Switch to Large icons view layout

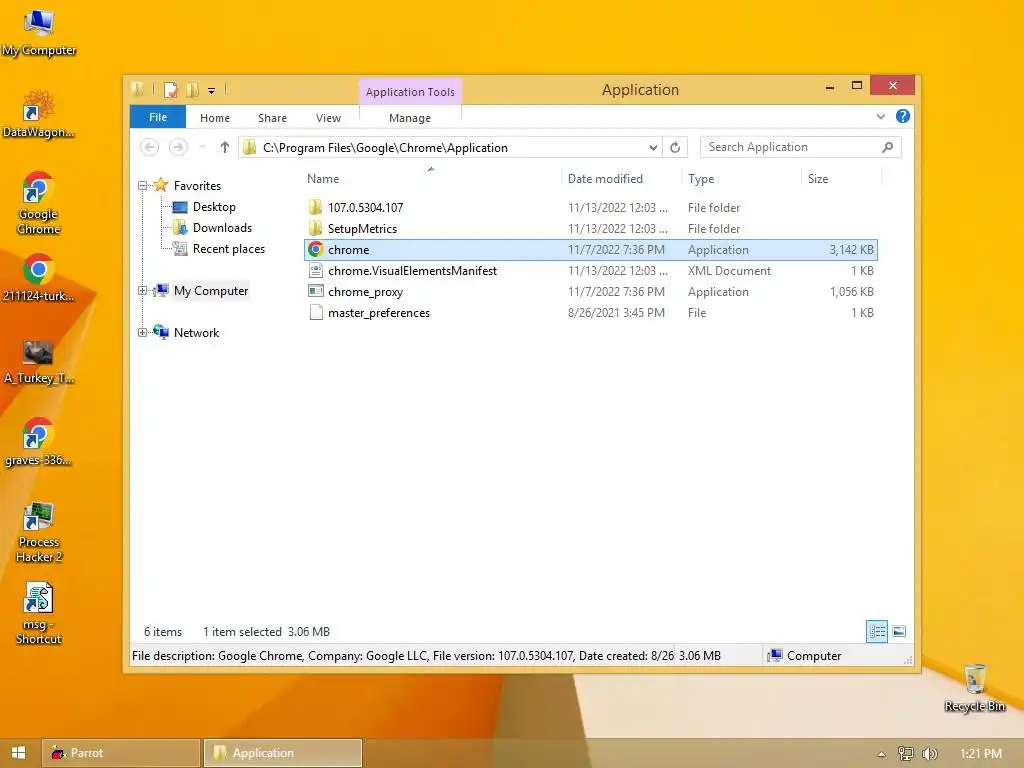point(899,632)
